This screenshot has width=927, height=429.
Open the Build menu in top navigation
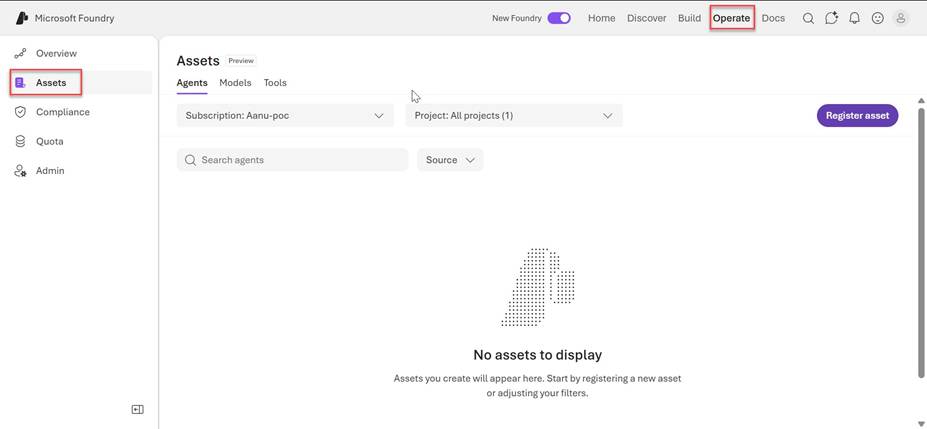pos(689,18)
